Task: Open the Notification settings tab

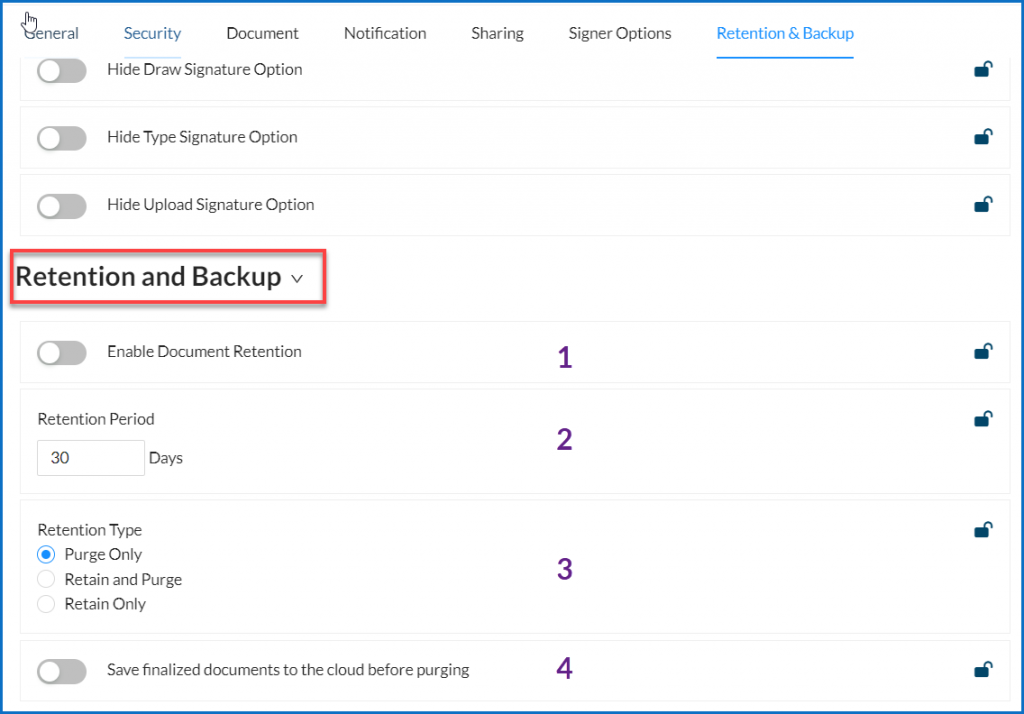Action: tap(385, 33)
